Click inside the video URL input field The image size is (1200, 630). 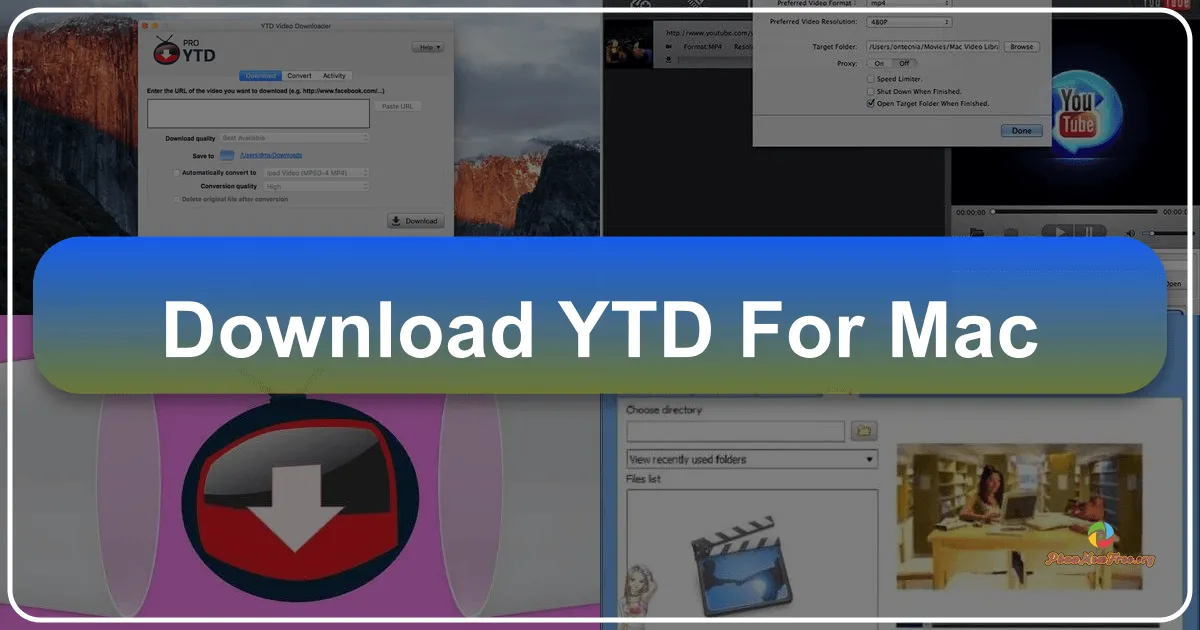tap(257, 113)
